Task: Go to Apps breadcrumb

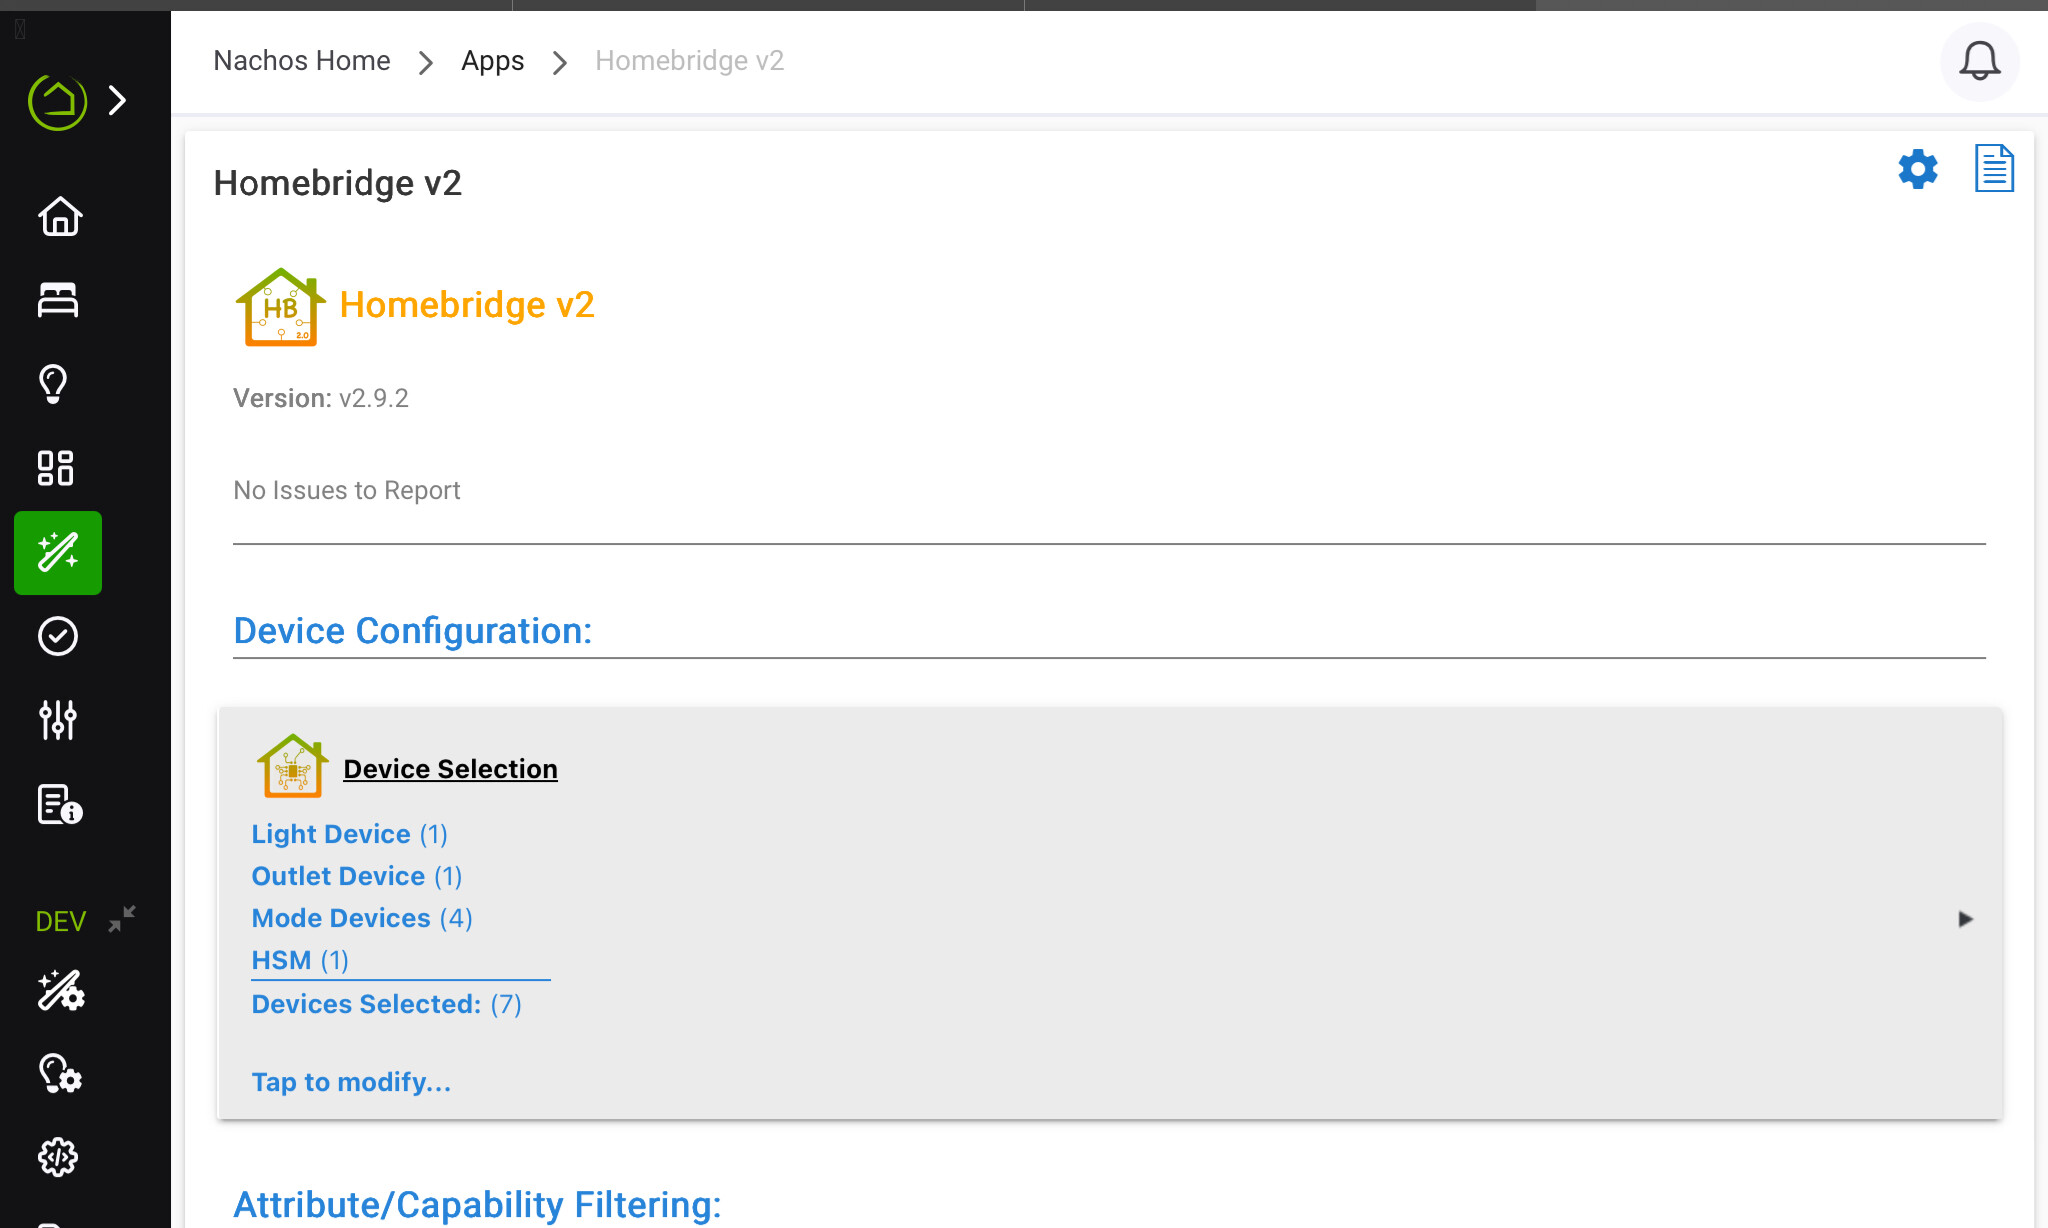Action: tap(492, 61)
